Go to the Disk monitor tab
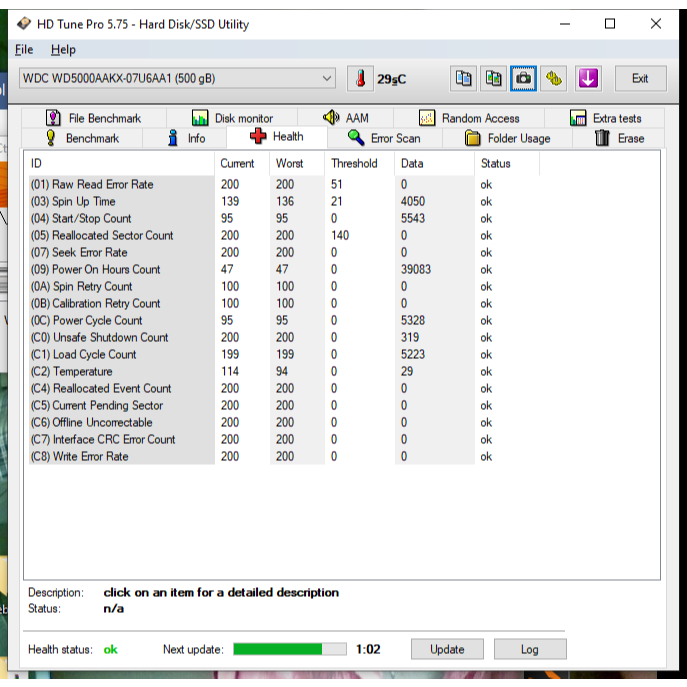This screenshot has width=687, height=687. click(x=232, y=118)
